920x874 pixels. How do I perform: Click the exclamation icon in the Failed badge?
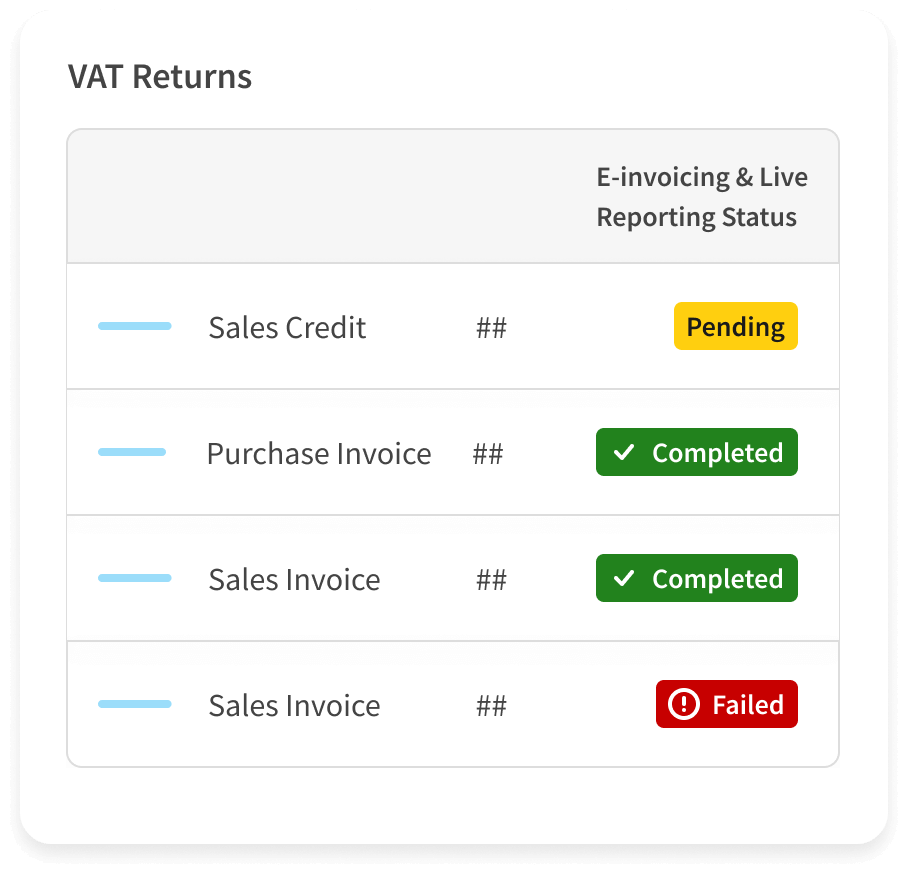pos(684,705)
